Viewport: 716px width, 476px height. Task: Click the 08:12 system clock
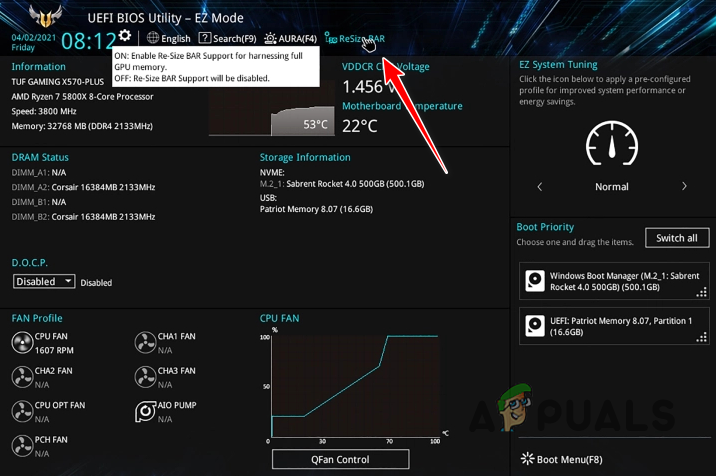tap(89, 41)
